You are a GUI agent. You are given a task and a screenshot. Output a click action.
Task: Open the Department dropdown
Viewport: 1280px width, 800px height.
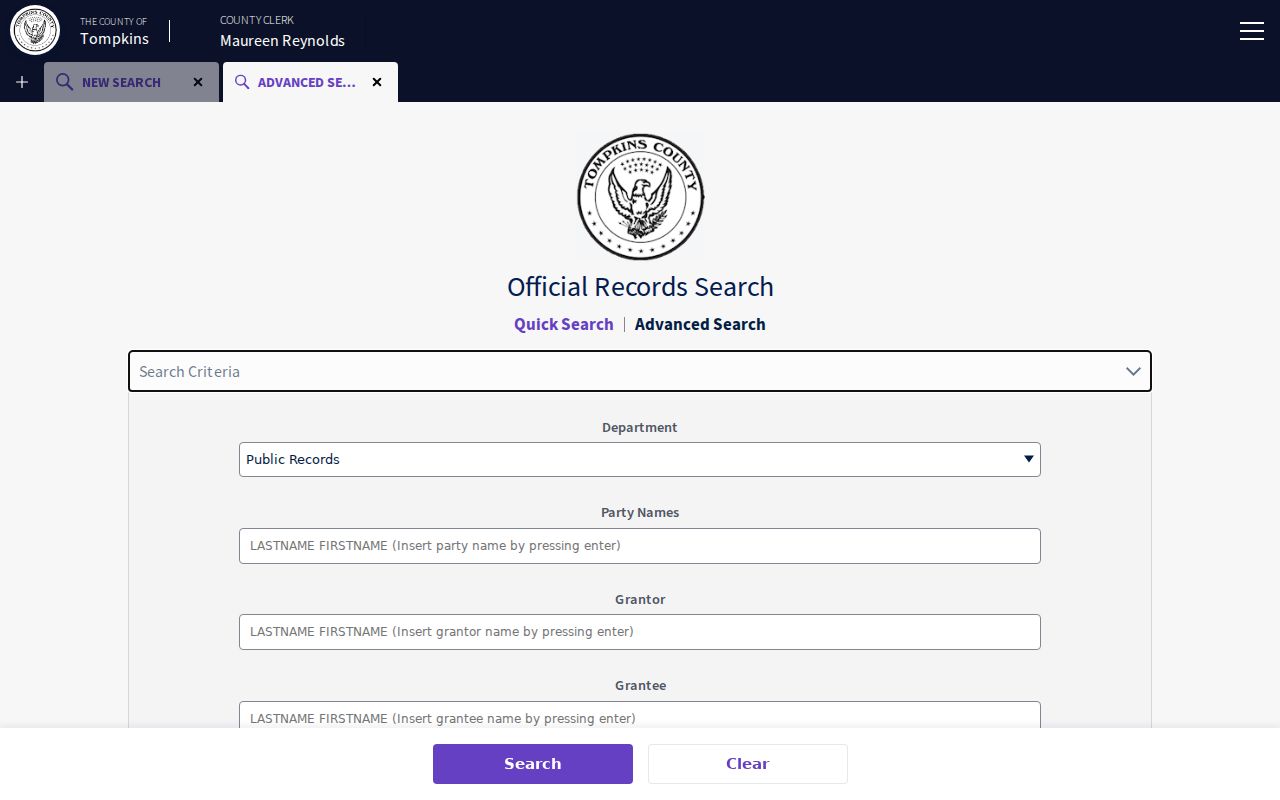point(640,460)
